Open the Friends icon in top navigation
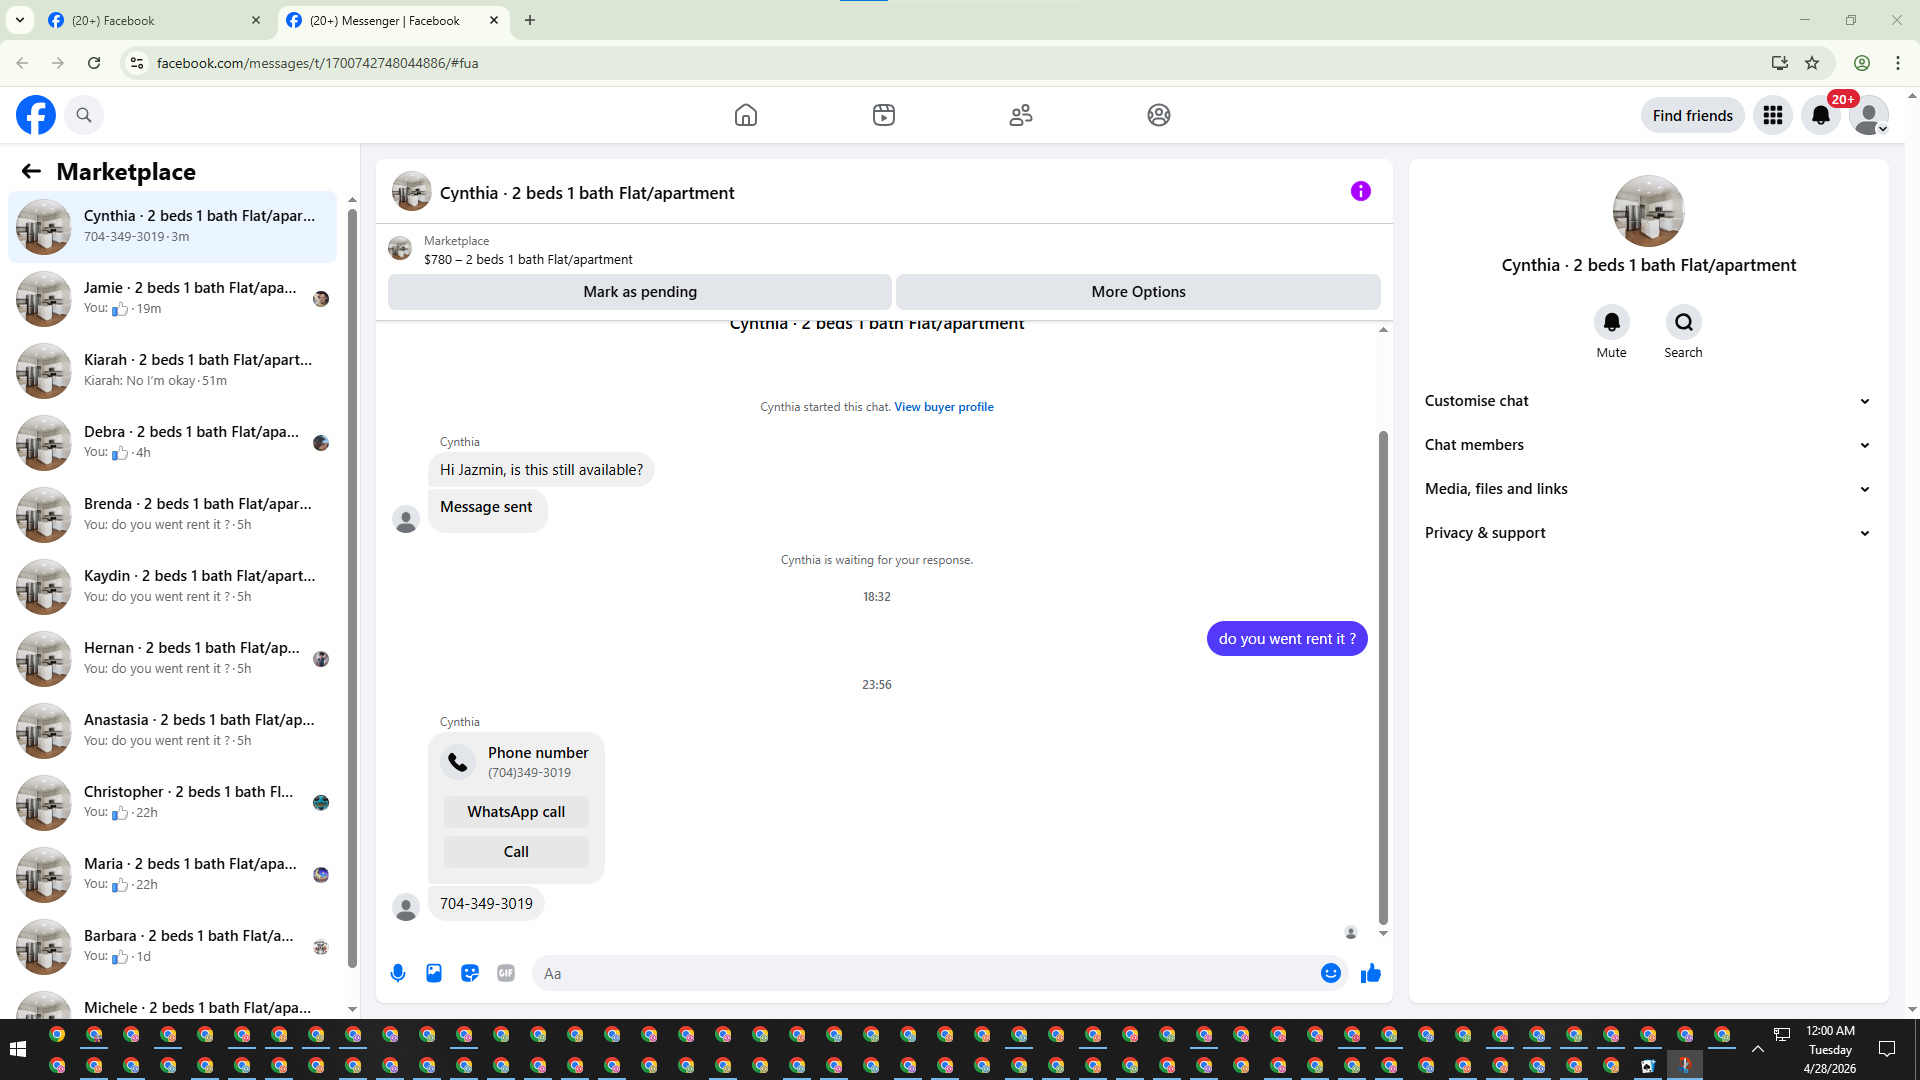This screenshot has height=1080, width=1920. [1021, 115]
